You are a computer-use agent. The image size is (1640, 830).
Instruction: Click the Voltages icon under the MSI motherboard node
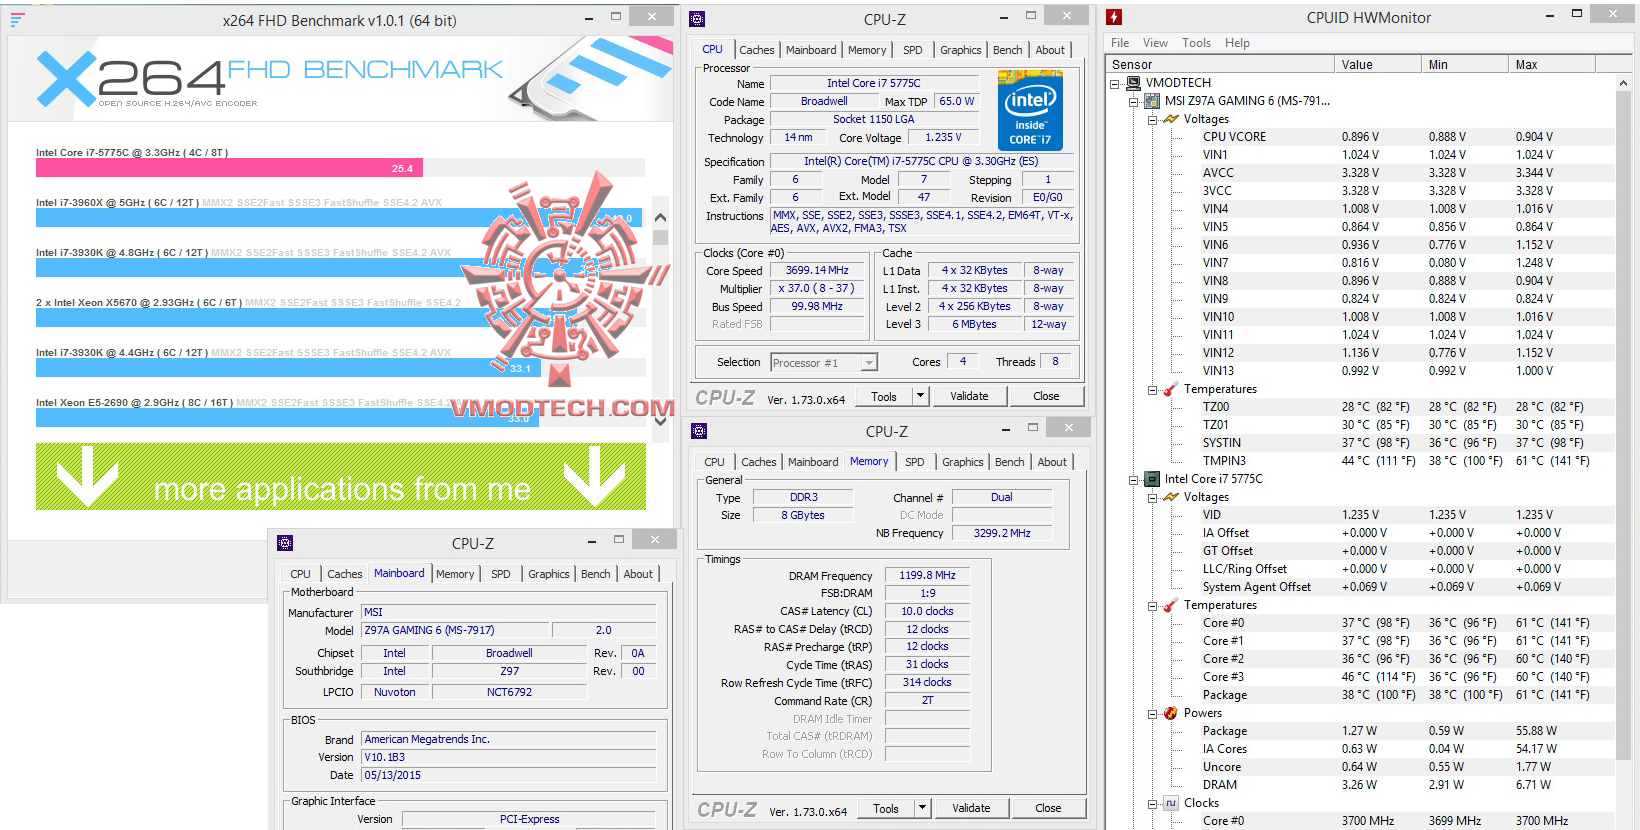pyautogui.click(x=1171, y=119)
